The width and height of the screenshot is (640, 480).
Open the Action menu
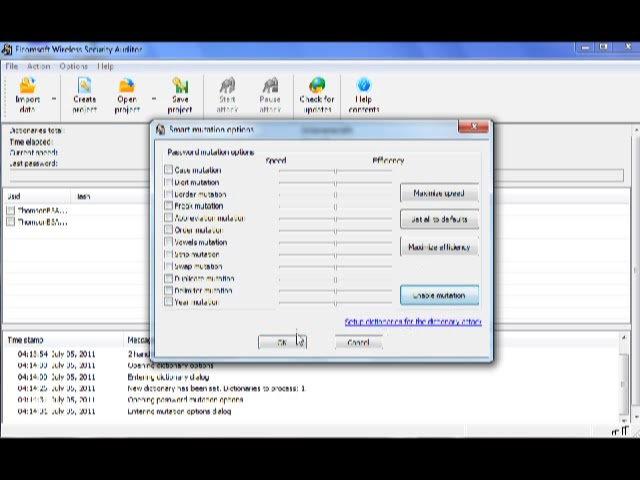(38, 66)
